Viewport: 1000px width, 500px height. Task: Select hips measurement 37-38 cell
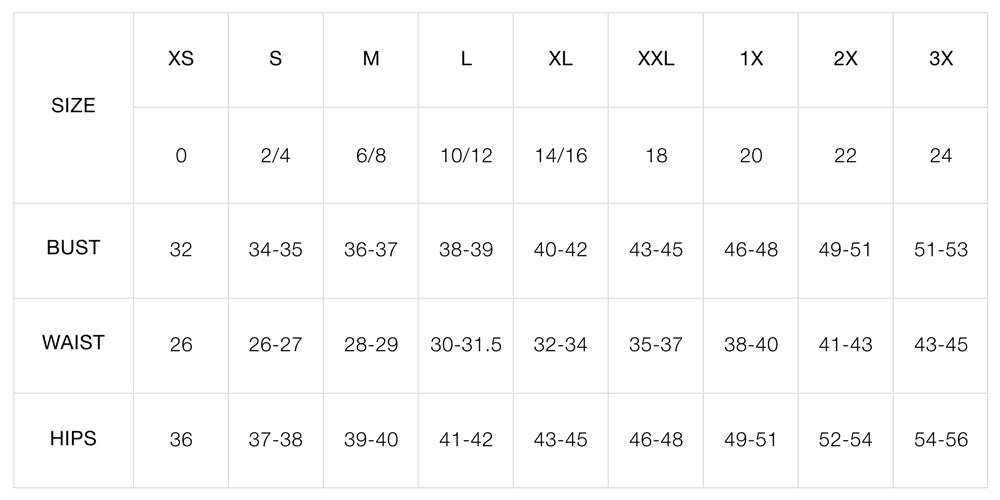[276, 440]
